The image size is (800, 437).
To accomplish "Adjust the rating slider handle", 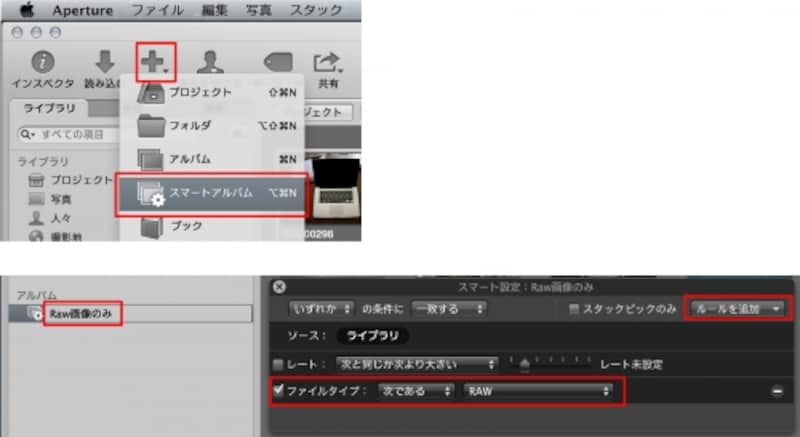I will tap(524, 365).
